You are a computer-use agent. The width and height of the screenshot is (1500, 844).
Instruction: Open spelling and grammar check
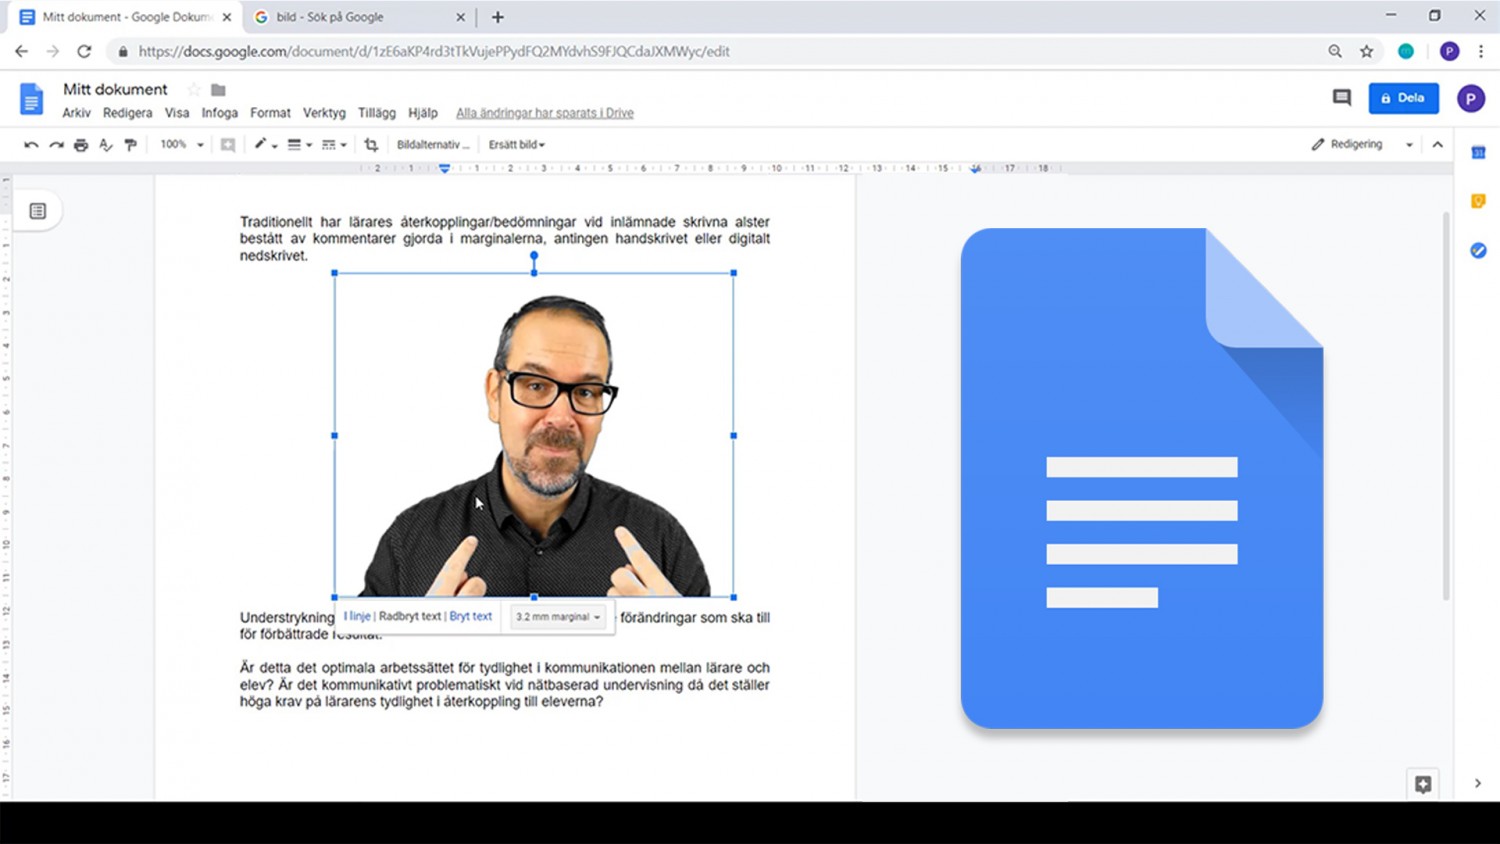tap(106, 144)
